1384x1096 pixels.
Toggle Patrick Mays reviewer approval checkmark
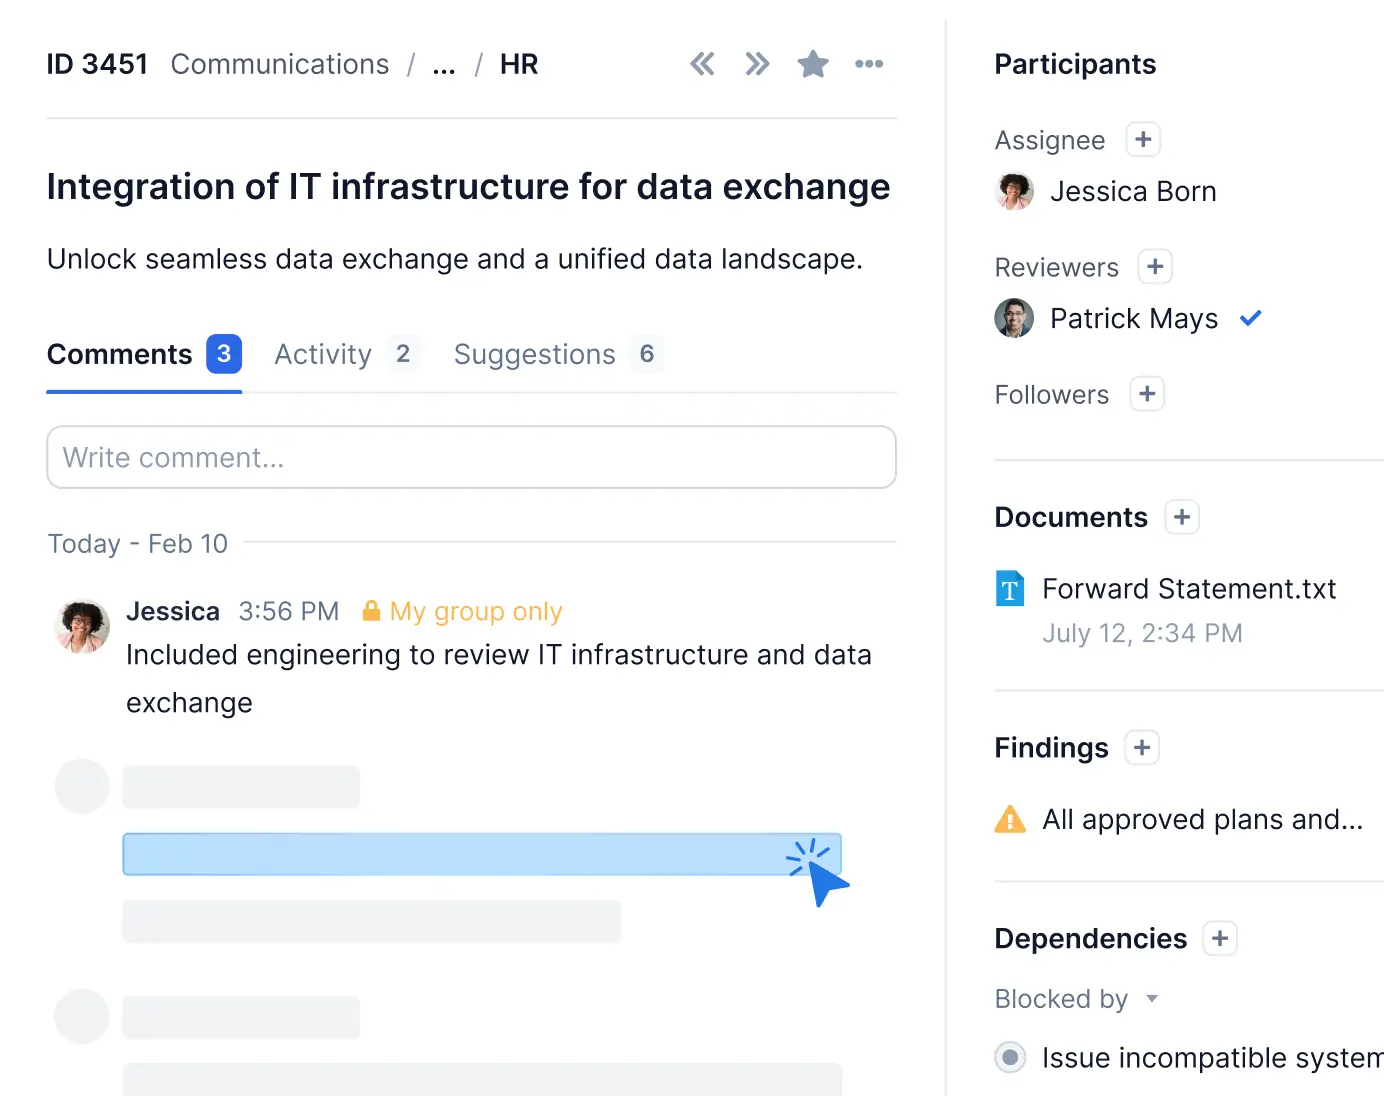(1250, 319)
